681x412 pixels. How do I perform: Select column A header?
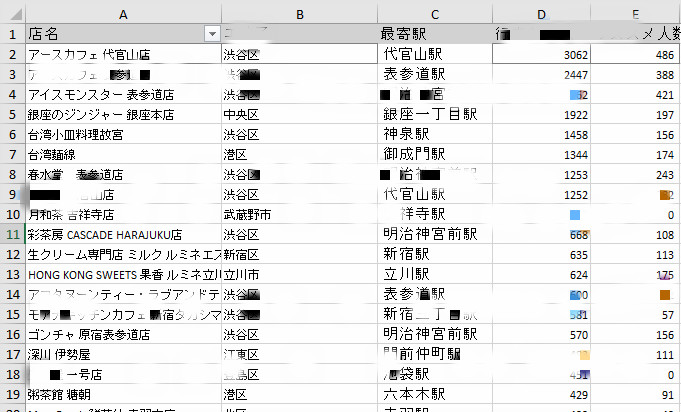(123, 14)
